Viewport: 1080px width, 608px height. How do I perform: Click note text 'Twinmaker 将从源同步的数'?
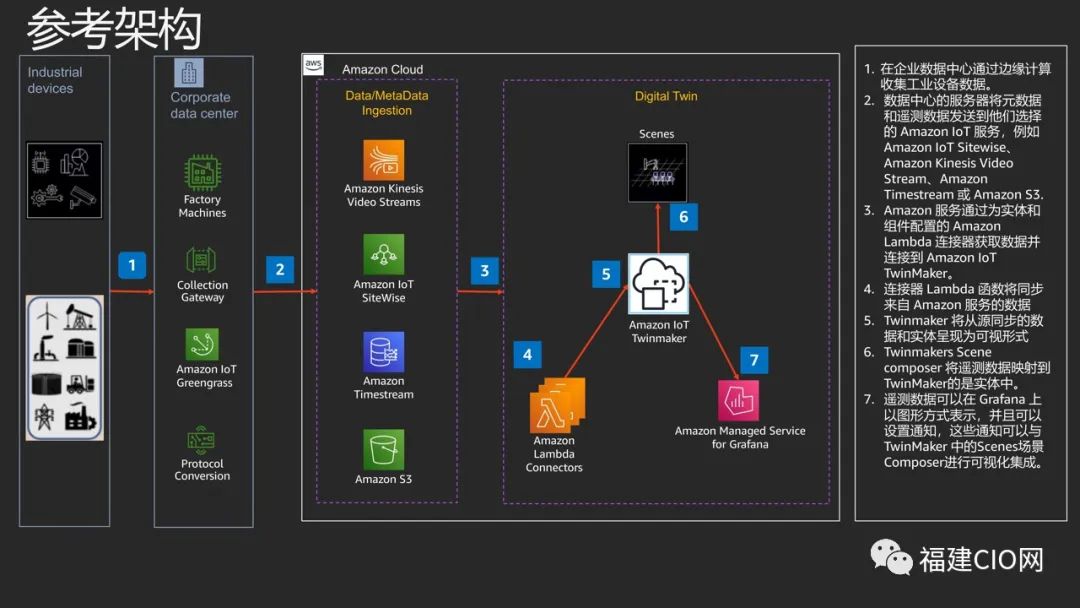[963, 321]
